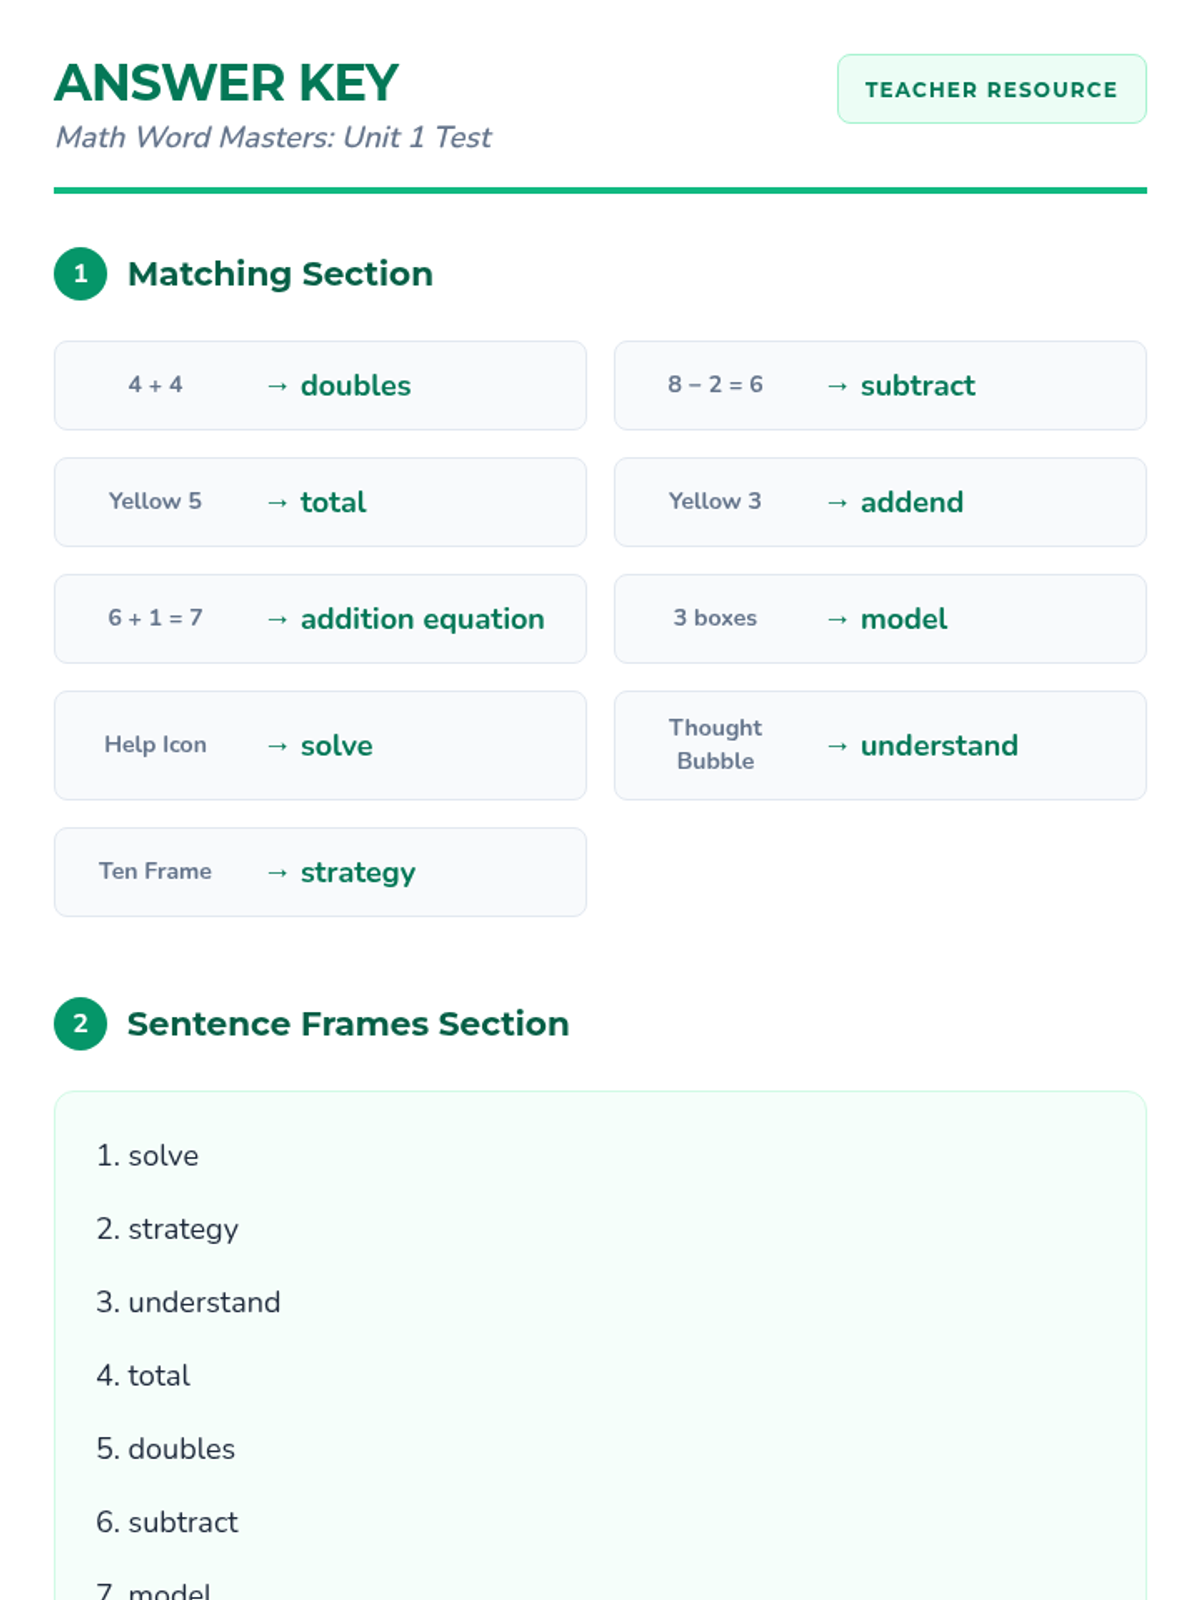Click the '6 + 1 = 7' addition equation card

pyautogui.click(x=320, y=619)
